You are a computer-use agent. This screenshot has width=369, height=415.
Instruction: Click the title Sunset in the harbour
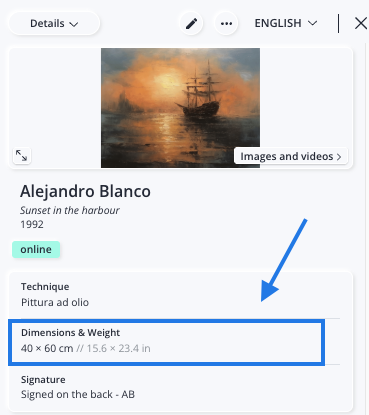coord(70,210)
